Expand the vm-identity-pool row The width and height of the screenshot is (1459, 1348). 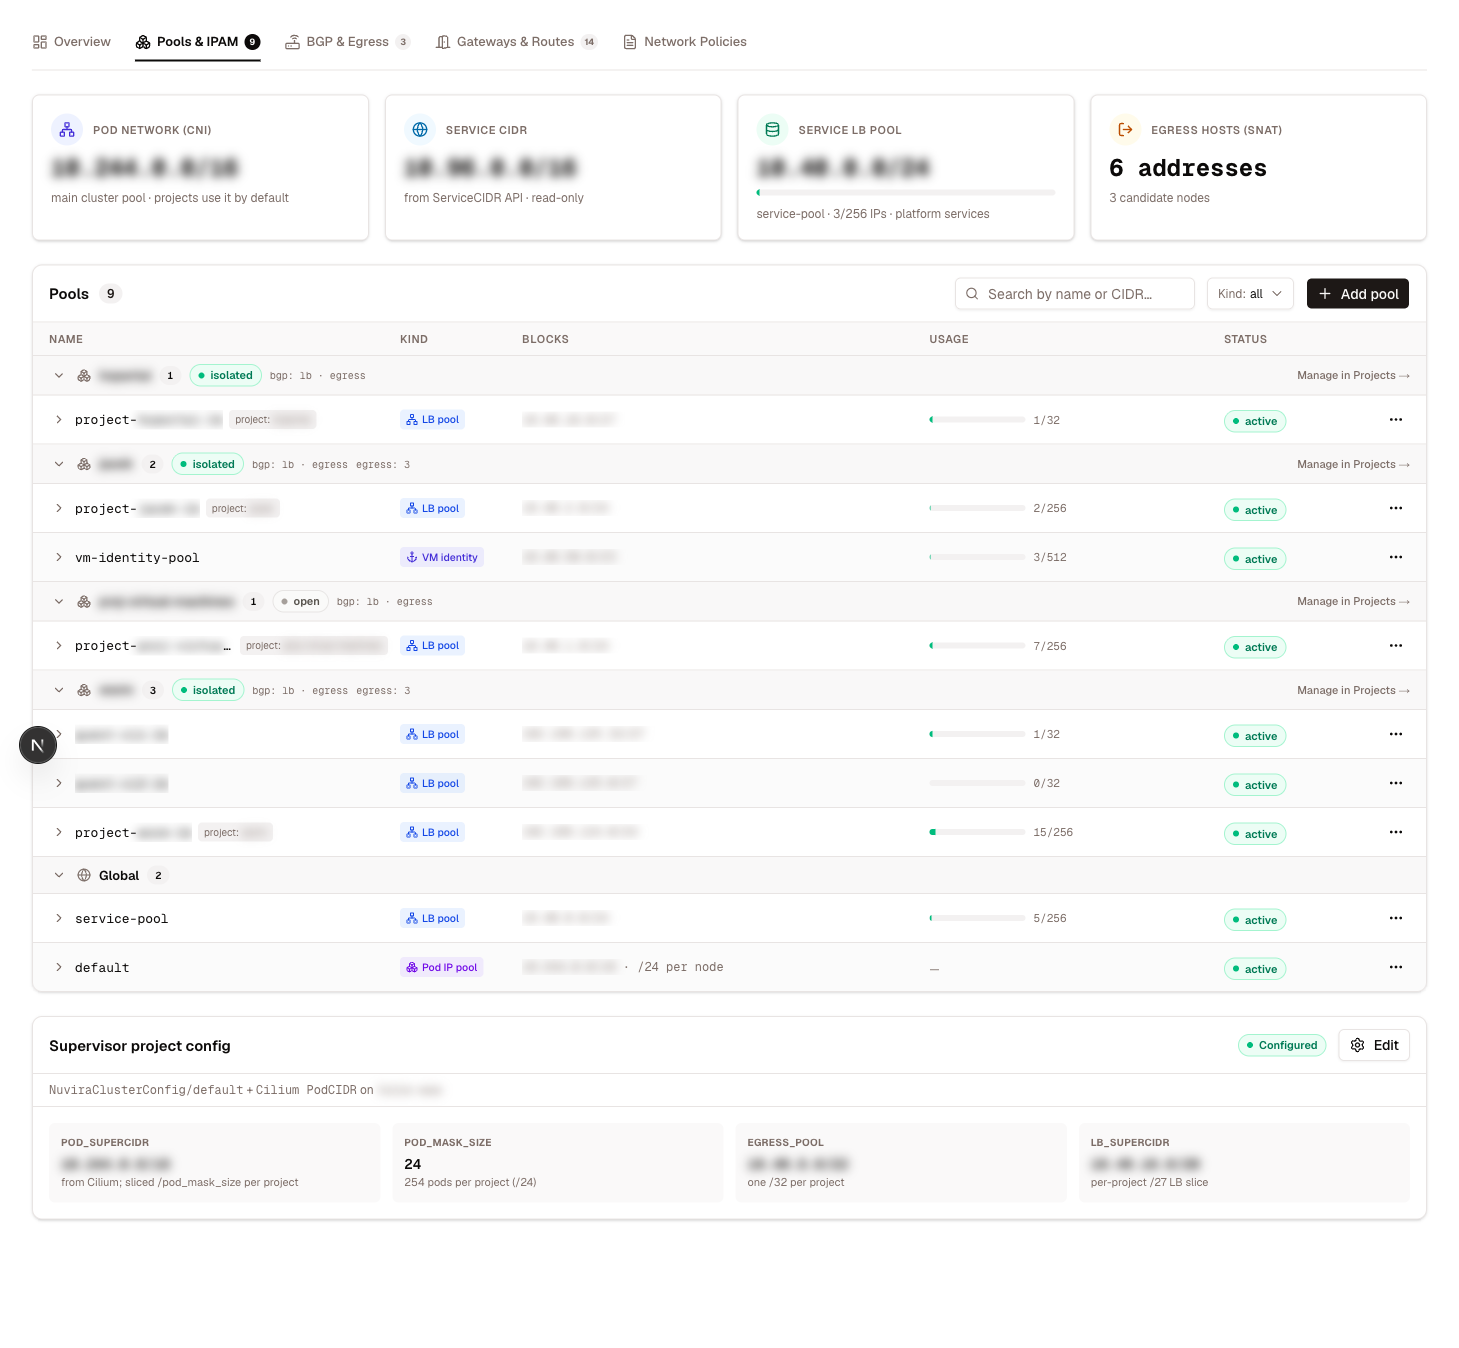pos(59,558)
